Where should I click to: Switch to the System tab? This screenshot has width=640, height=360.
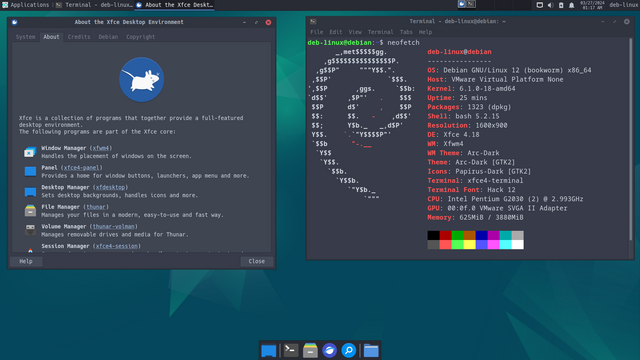[25, 37]
